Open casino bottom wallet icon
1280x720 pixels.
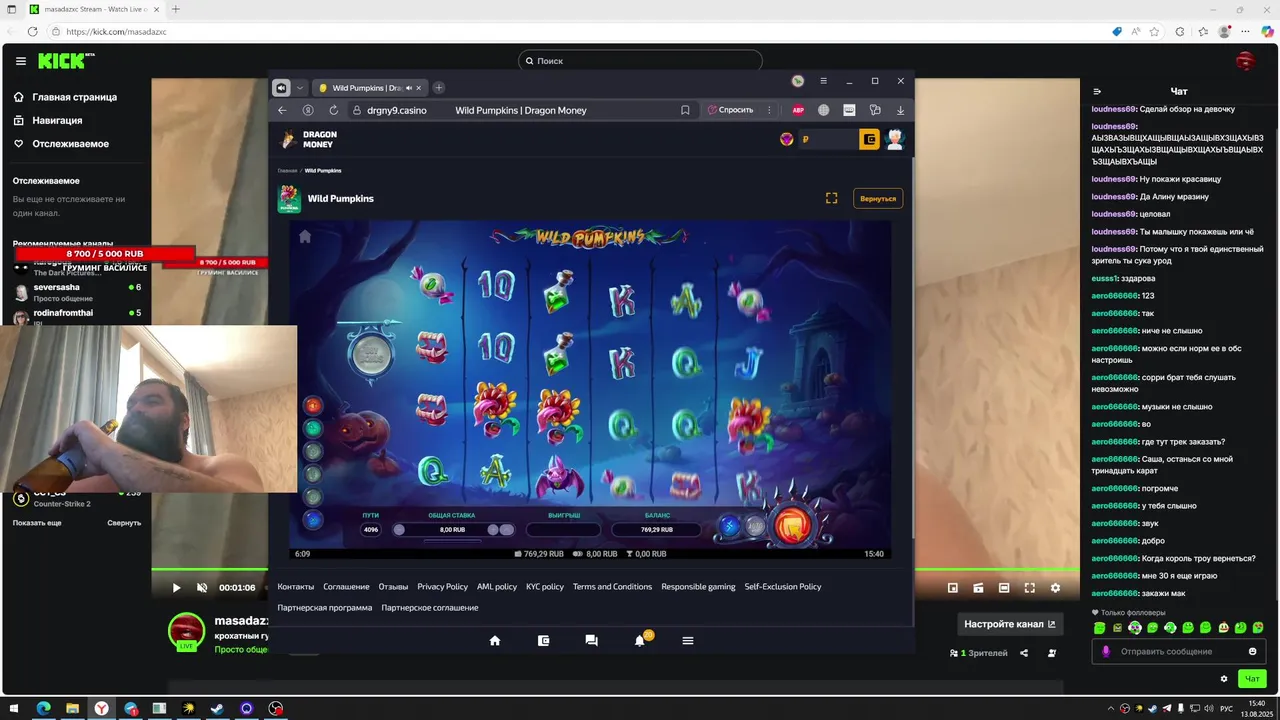(543, 641)
